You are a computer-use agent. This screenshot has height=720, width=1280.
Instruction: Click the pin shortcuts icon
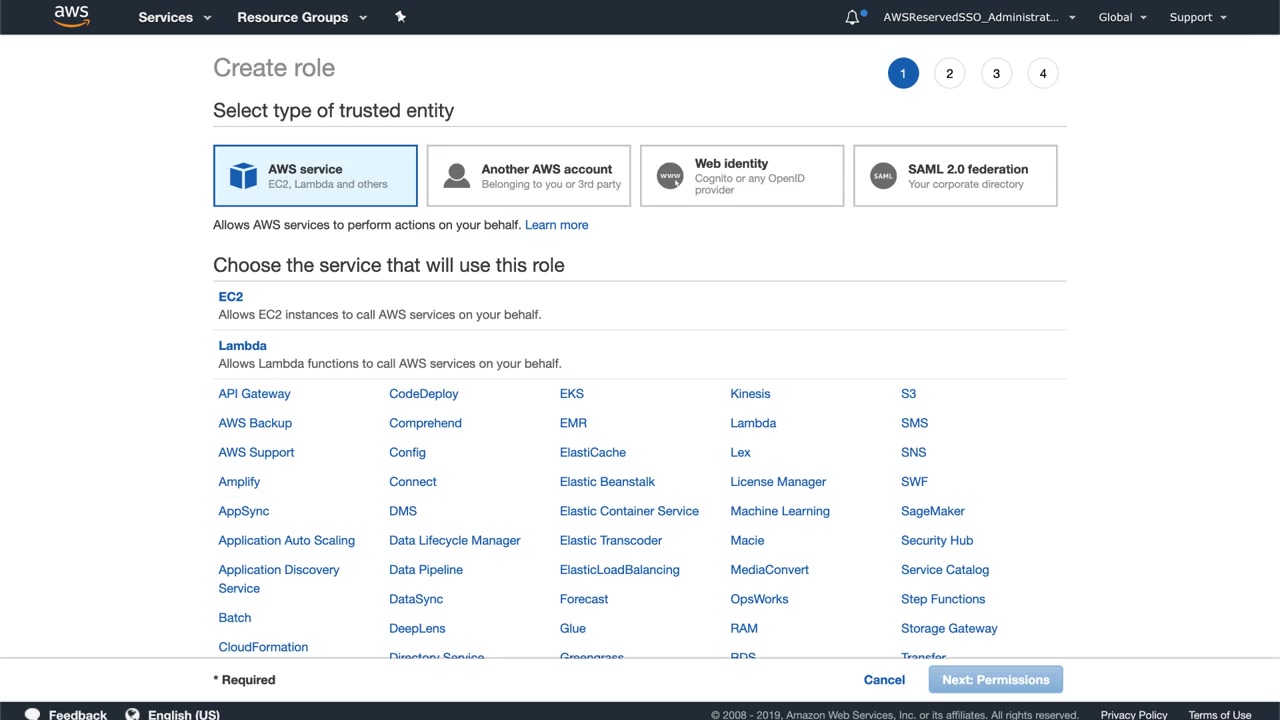pyautogui.click(x=400, y=17)
